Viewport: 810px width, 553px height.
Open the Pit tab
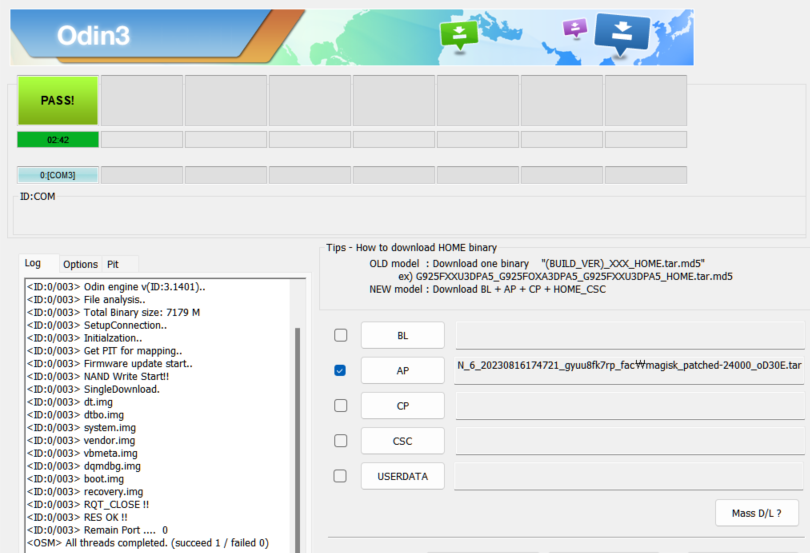113,264
